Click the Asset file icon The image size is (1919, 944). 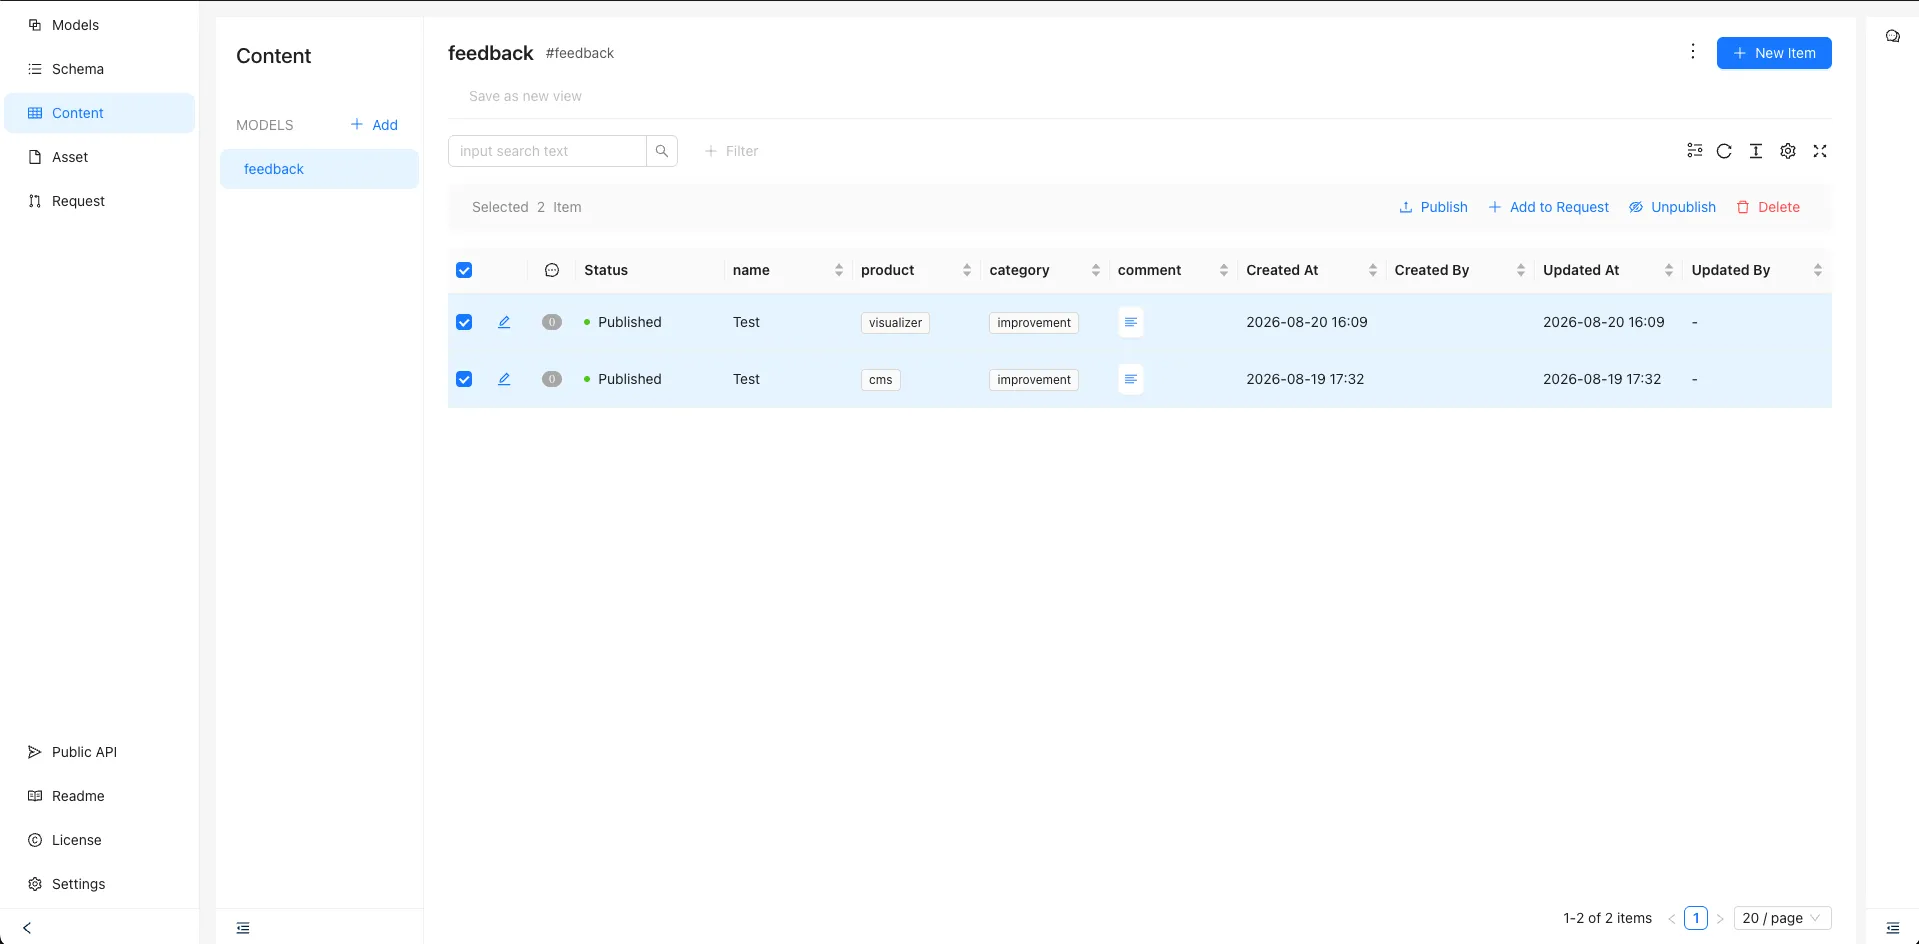pos(35,157)
